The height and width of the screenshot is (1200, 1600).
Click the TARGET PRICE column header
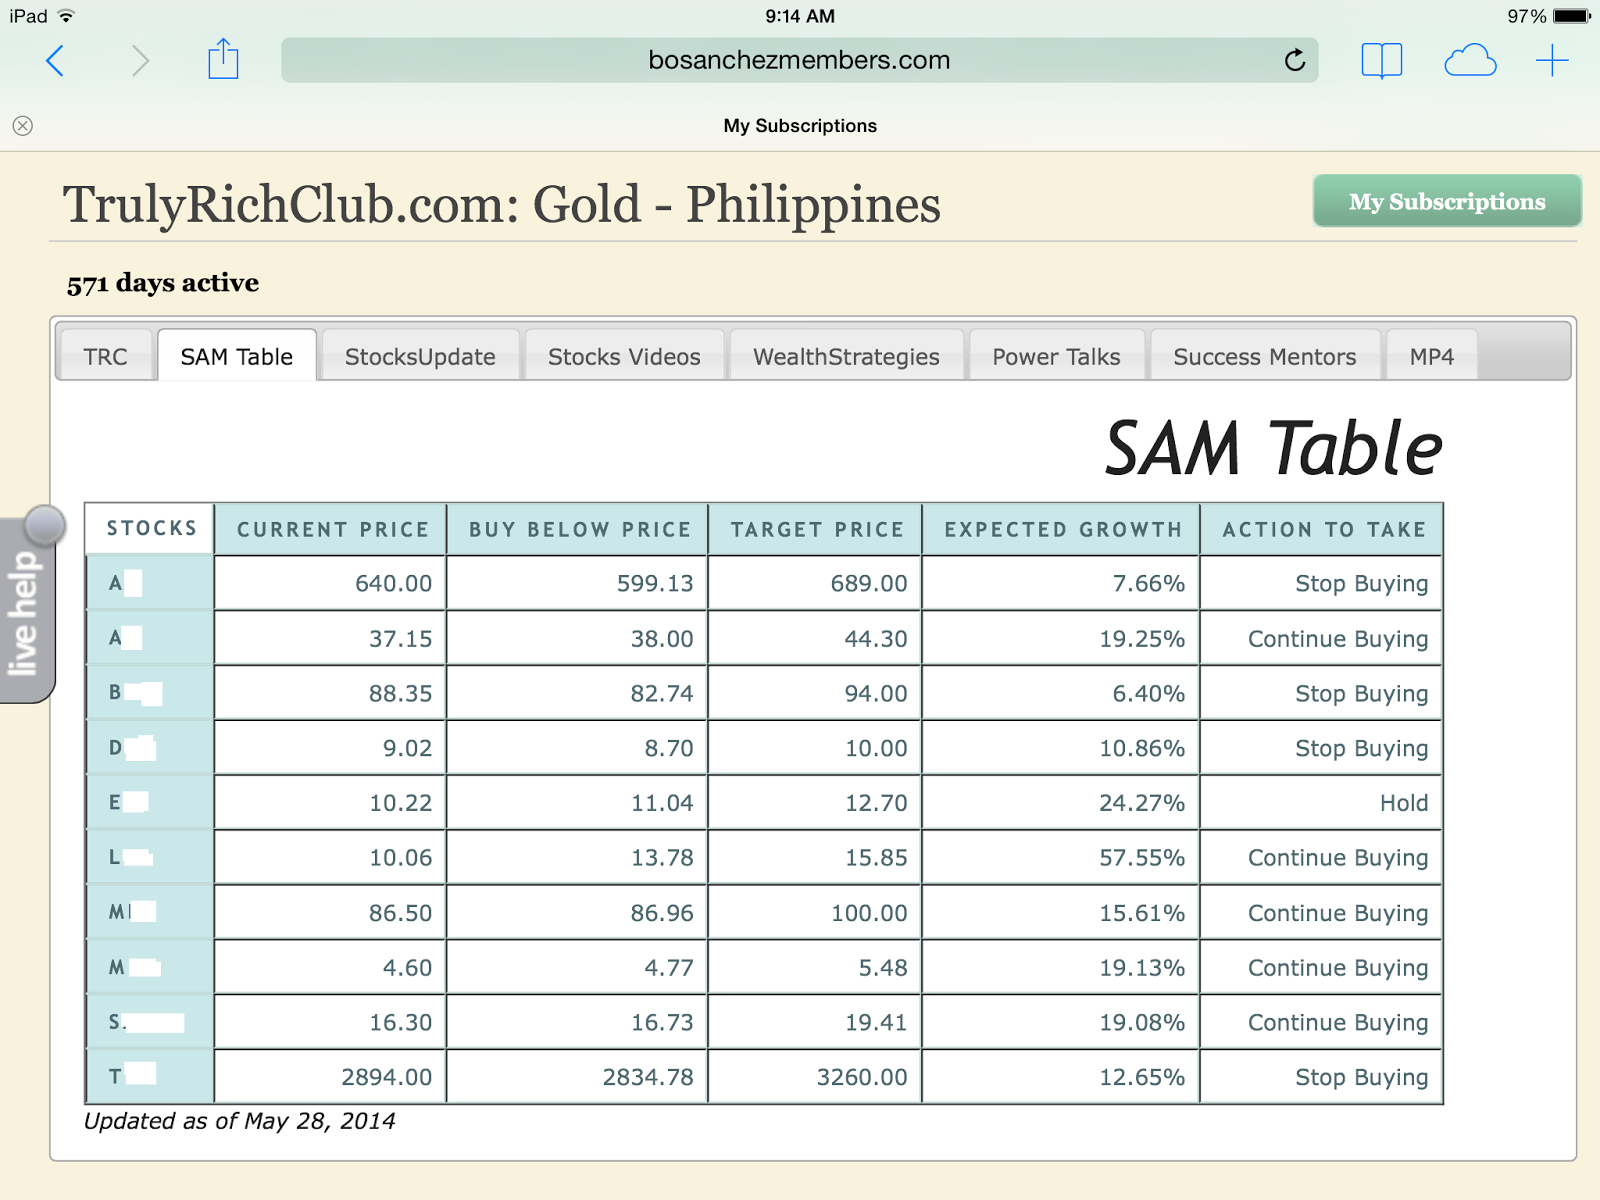816,529
